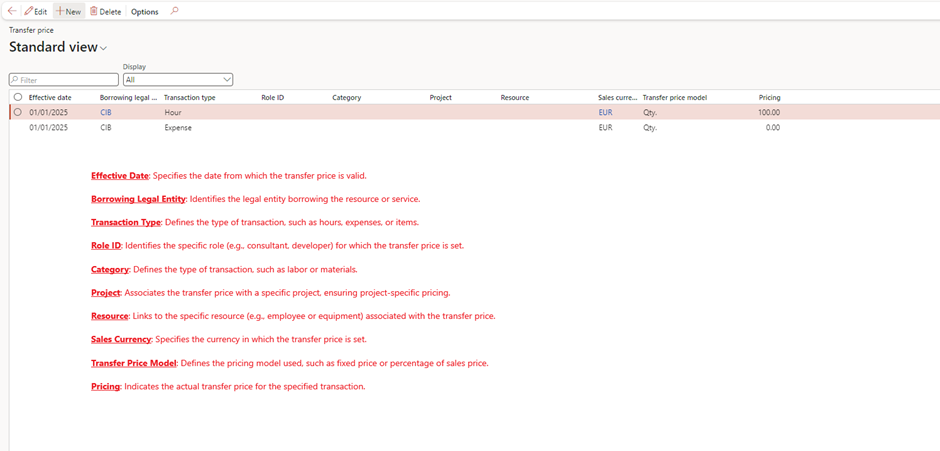The width and height of the screenshot is (940, 451).
Task: Create a new record with New
Action: [x=69, y=11]
